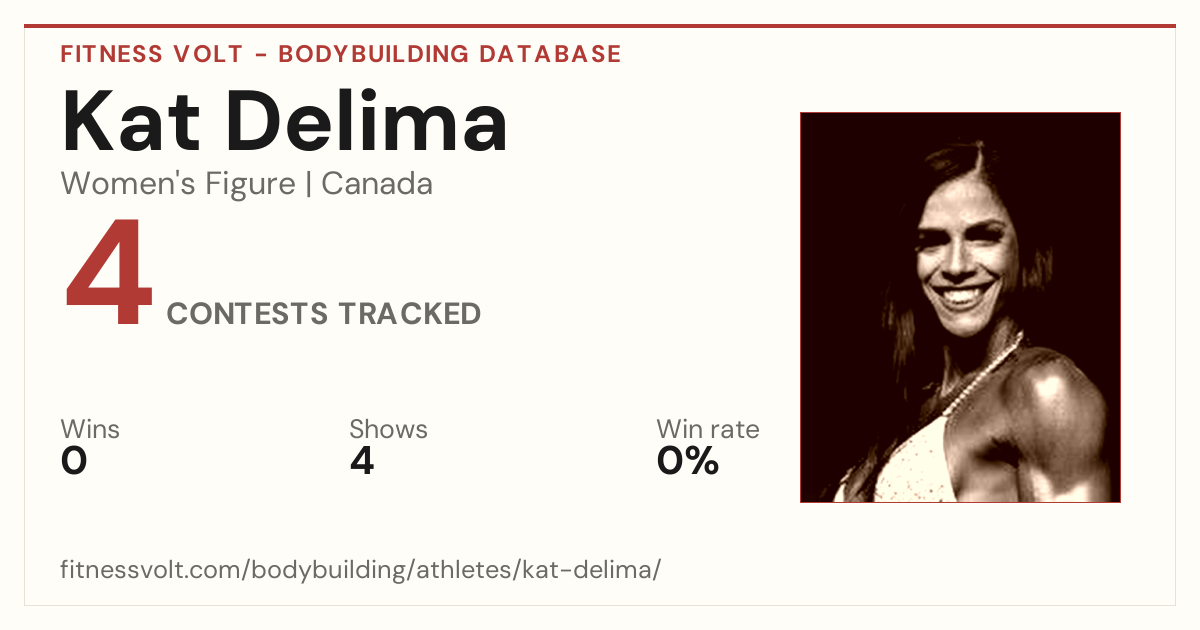Click the Canada country label

click(377, 184)
